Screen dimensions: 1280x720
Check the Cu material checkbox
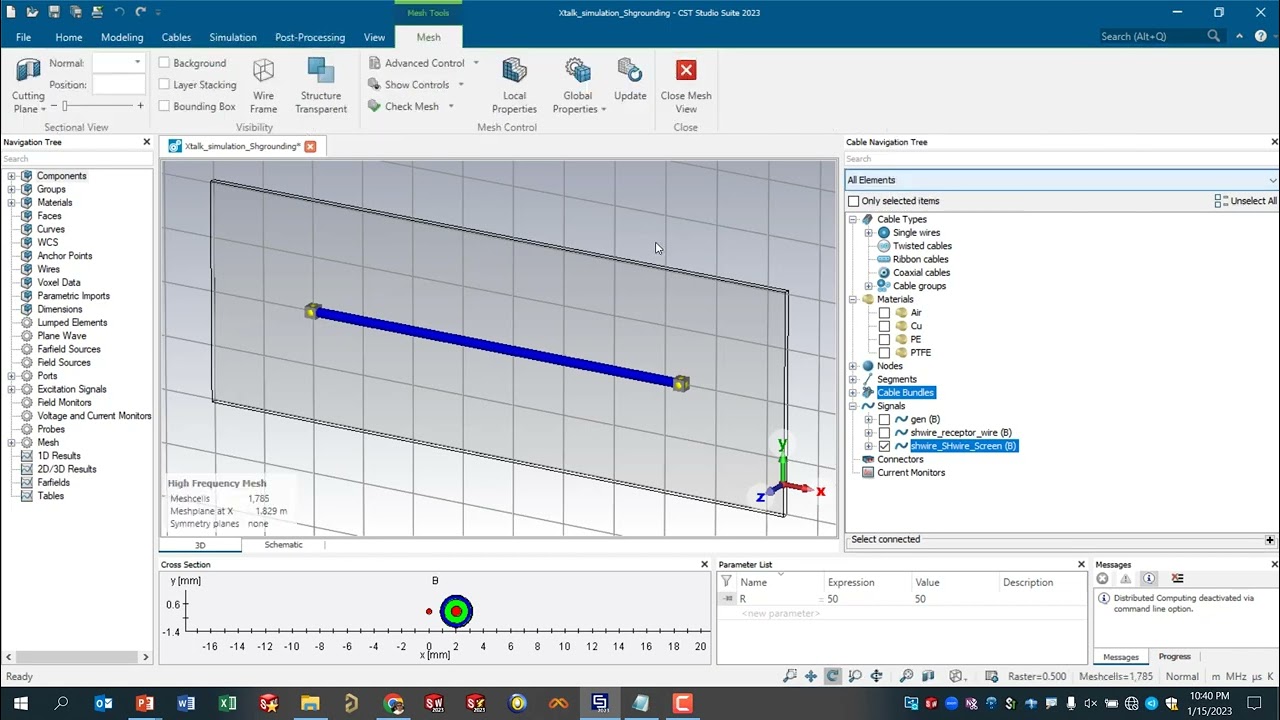click(x=884, y=326)
